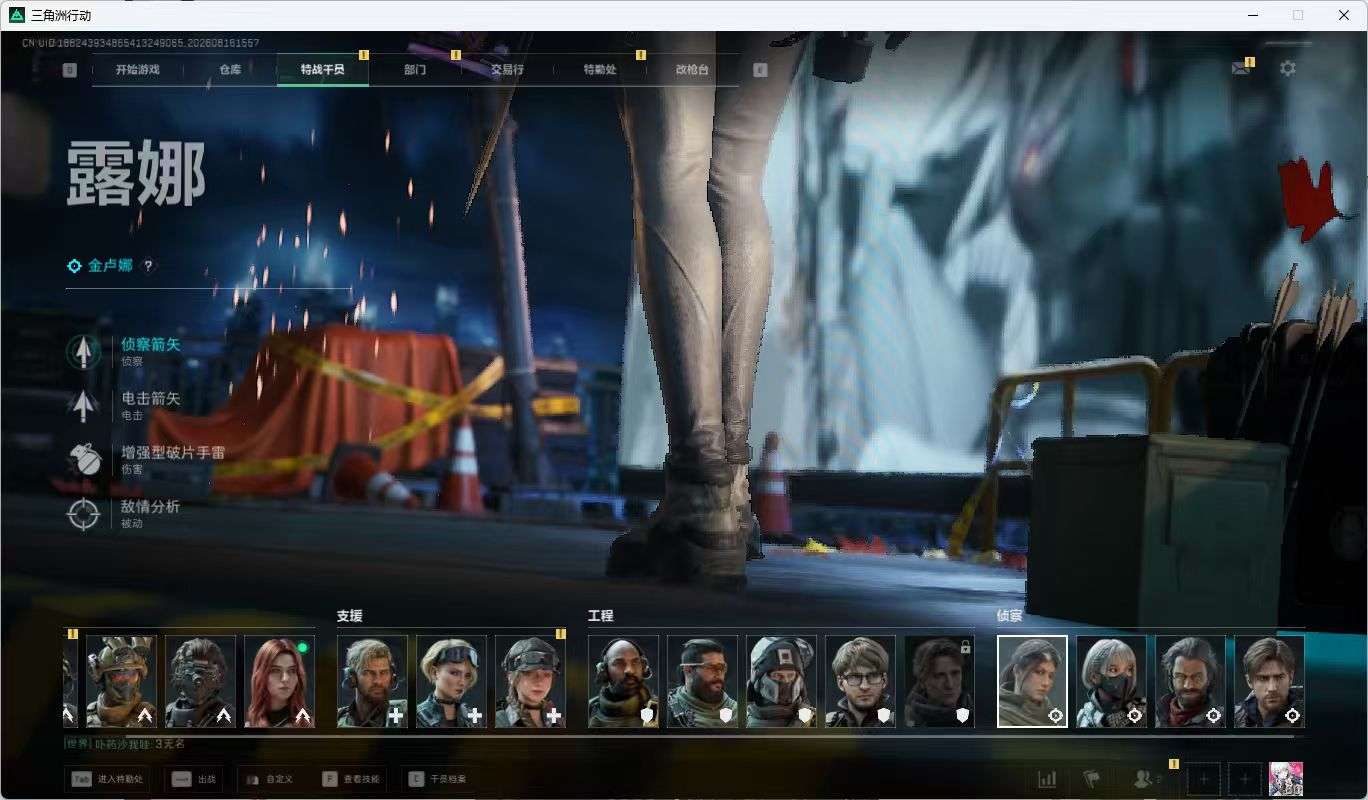Choose the red-haired assault operator
This screenshot has width=1368, height=800.
tap(279, 681)
